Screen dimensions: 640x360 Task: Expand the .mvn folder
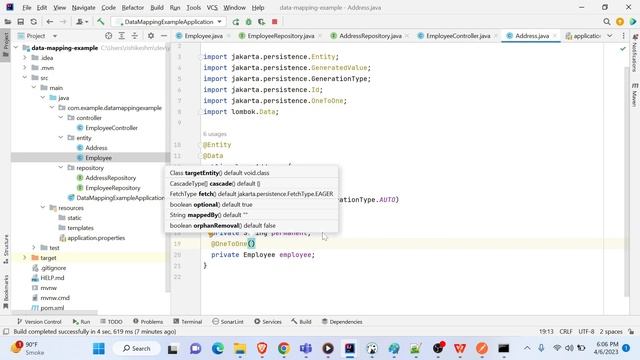(25, 68)
